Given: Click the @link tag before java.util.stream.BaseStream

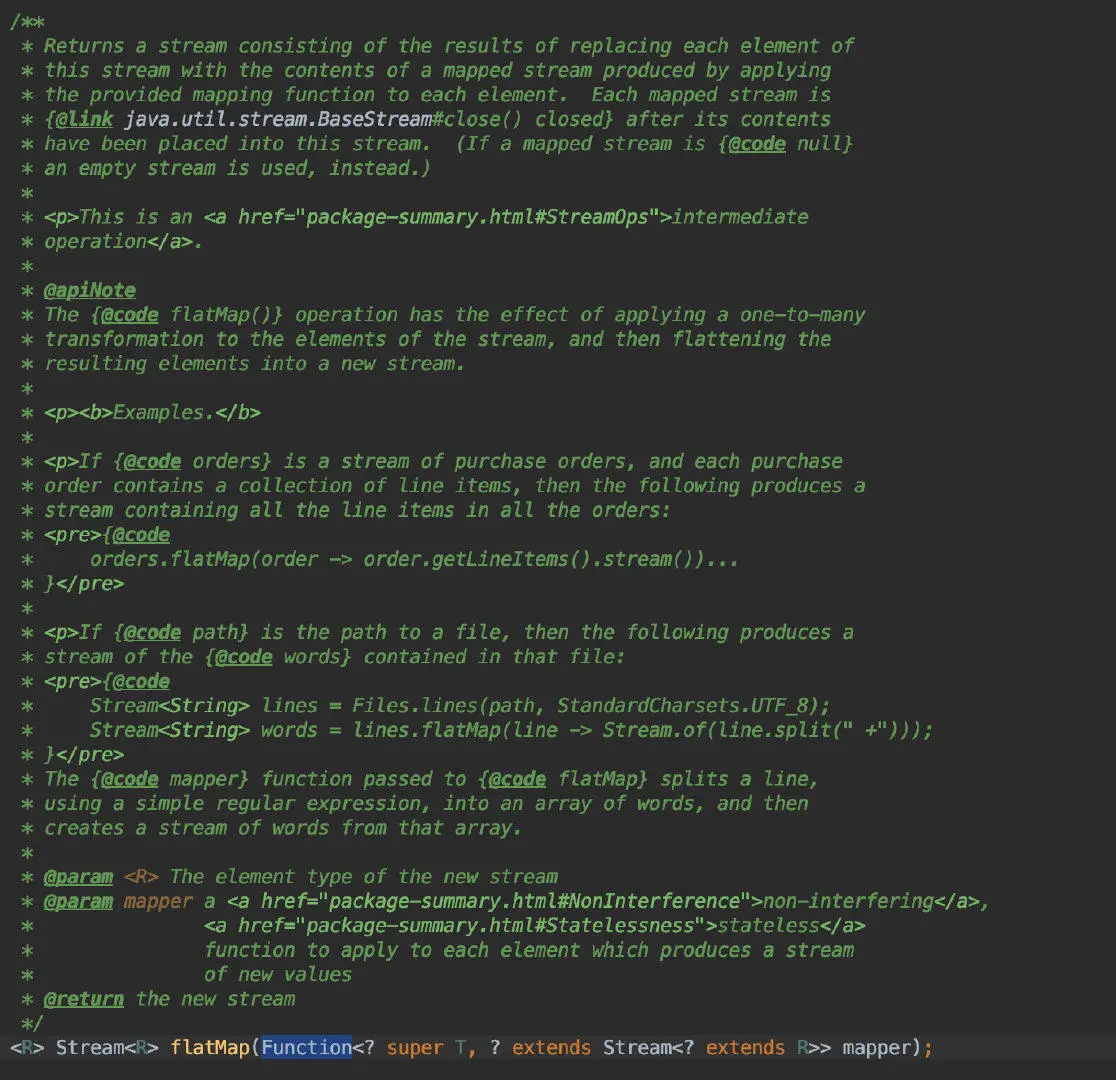Looking at the screenshot, I should coord(84,119).
